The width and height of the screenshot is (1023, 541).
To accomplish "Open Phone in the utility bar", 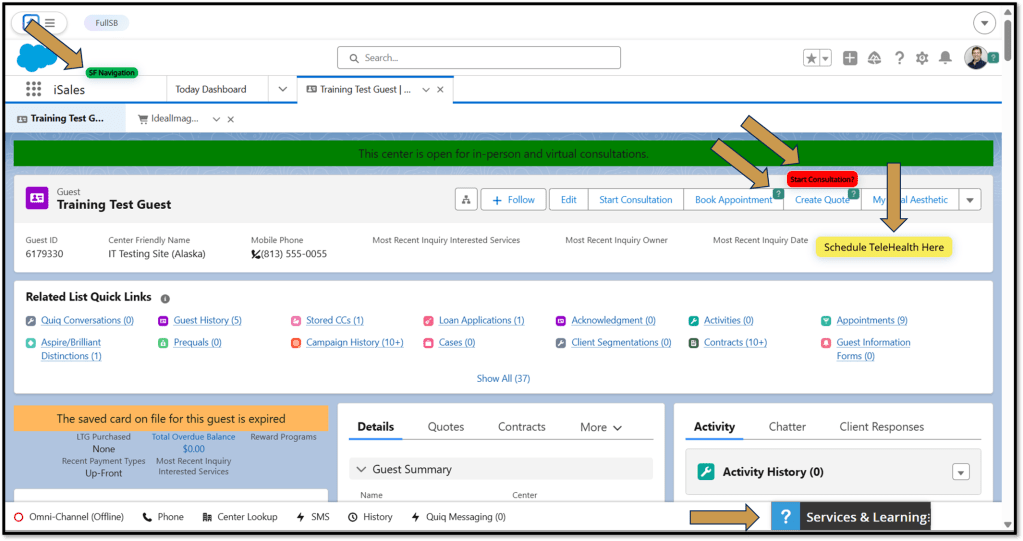I will tap(163, 517).
